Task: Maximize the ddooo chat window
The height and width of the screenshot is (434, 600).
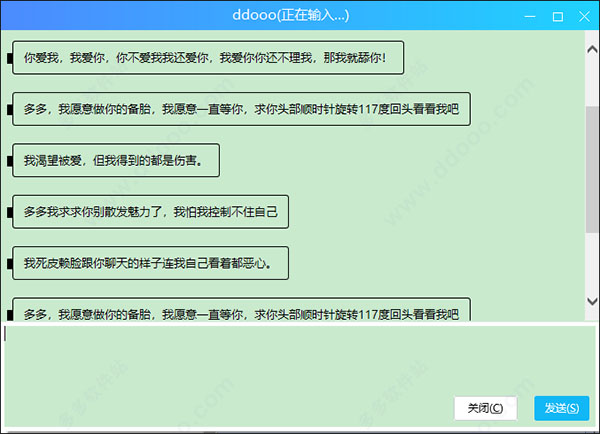Action: click(558, 16)
